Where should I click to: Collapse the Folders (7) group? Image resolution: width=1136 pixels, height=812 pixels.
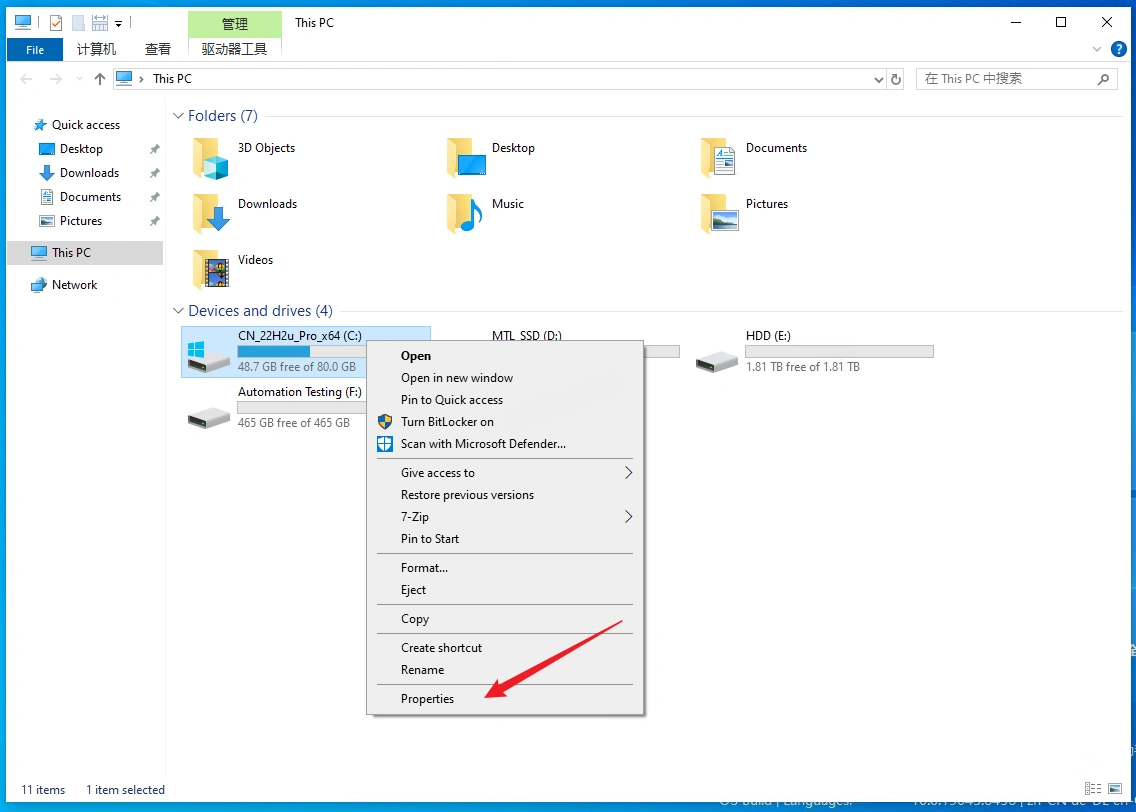[178, 116]
